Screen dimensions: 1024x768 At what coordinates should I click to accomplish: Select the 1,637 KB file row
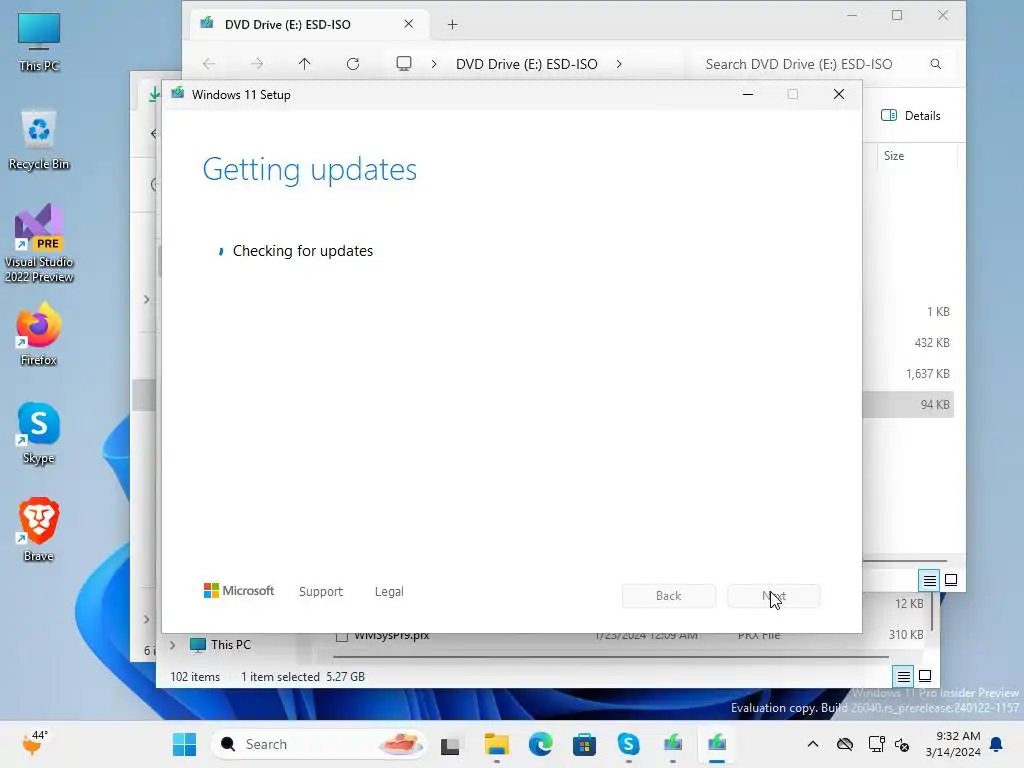click(908, 374)
